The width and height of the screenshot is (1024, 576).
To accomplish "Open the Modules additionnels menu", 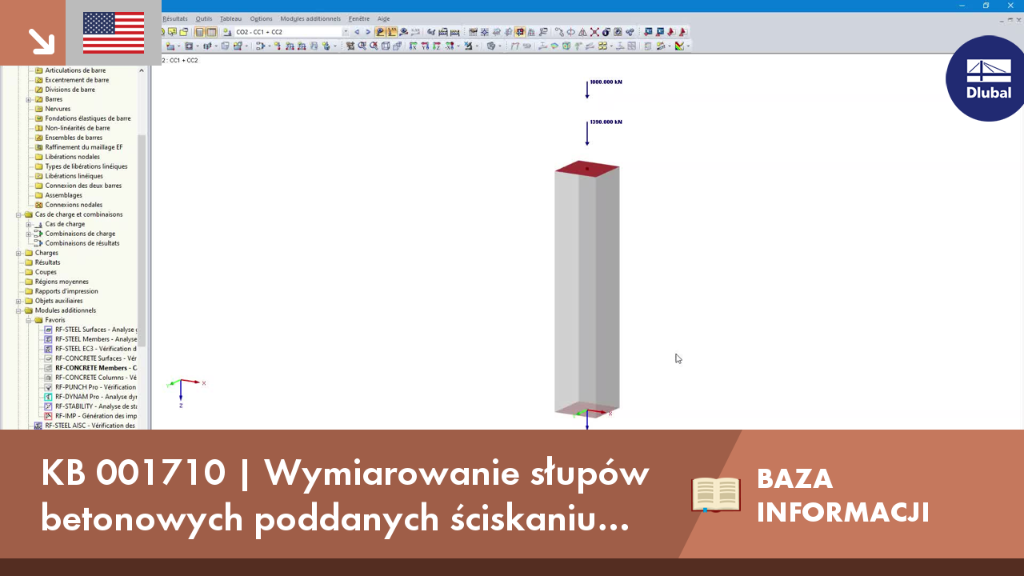I will point(310,19).
